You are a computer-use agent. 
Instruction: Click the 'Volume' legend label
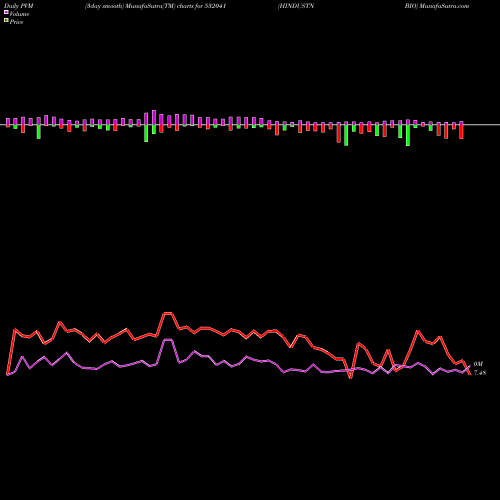point(19,14)
